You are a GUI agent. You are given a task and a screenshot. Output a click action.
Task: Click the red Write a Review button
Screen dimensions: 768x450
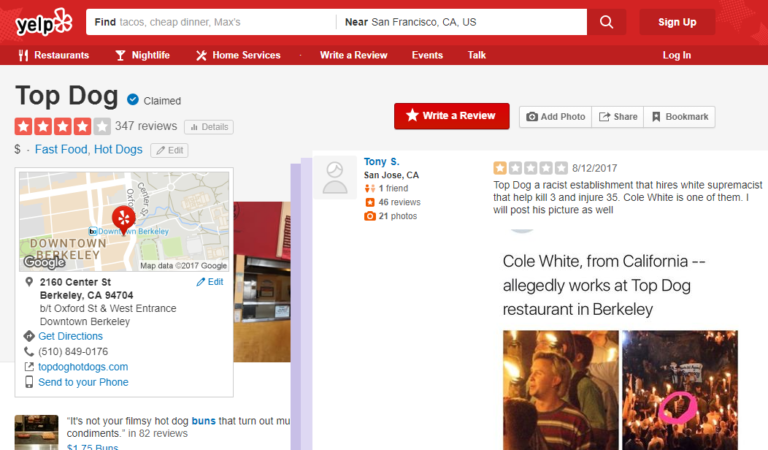(x=452, y=116)
